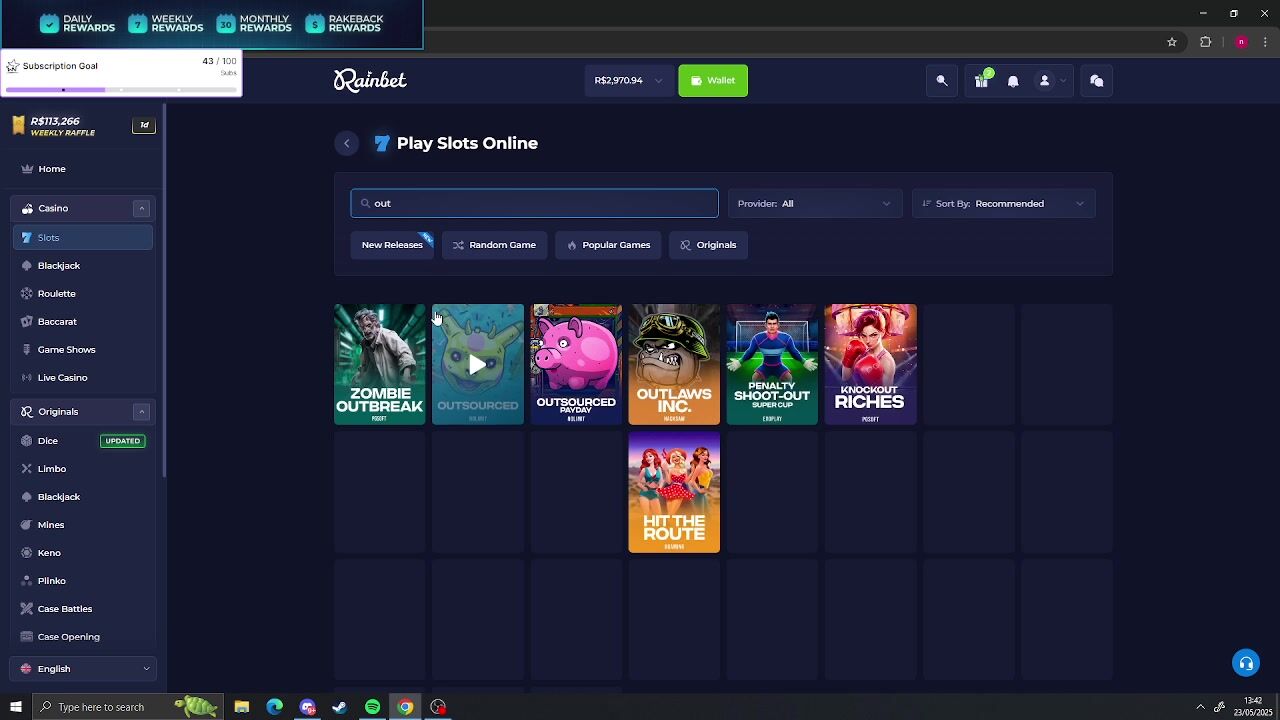Launch File Explorer from the taskbar
The width and height of the screenshot is (1280, 720).
click(242, 707)
